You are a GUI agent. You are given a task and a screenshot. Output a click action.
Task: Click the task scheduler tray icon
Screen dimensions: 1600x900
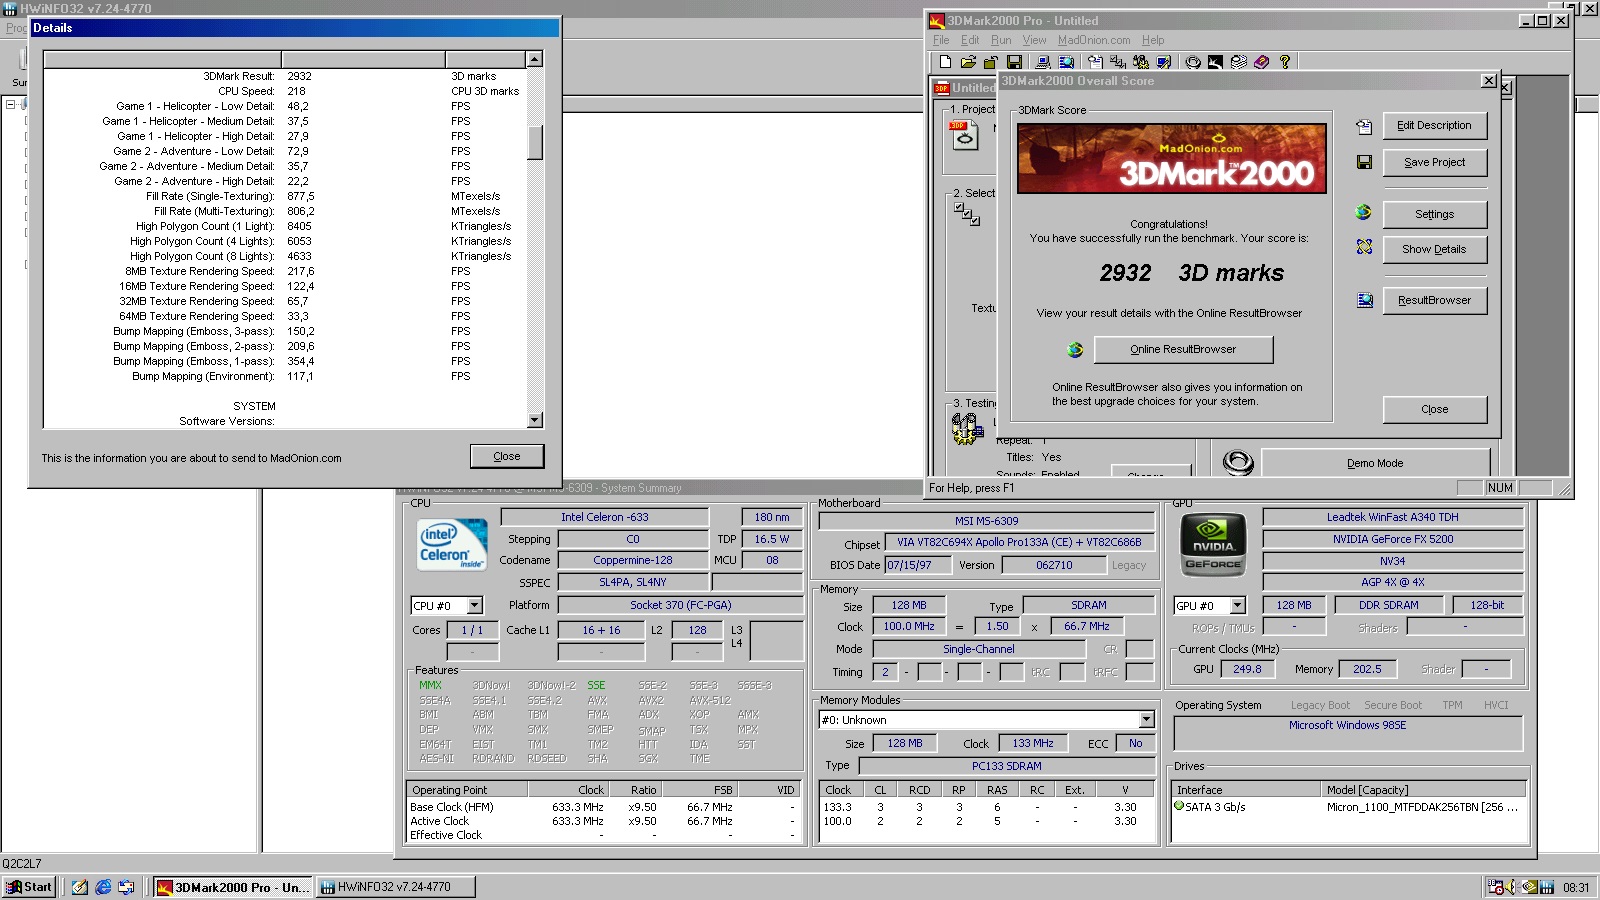[x=1496, y=887]
